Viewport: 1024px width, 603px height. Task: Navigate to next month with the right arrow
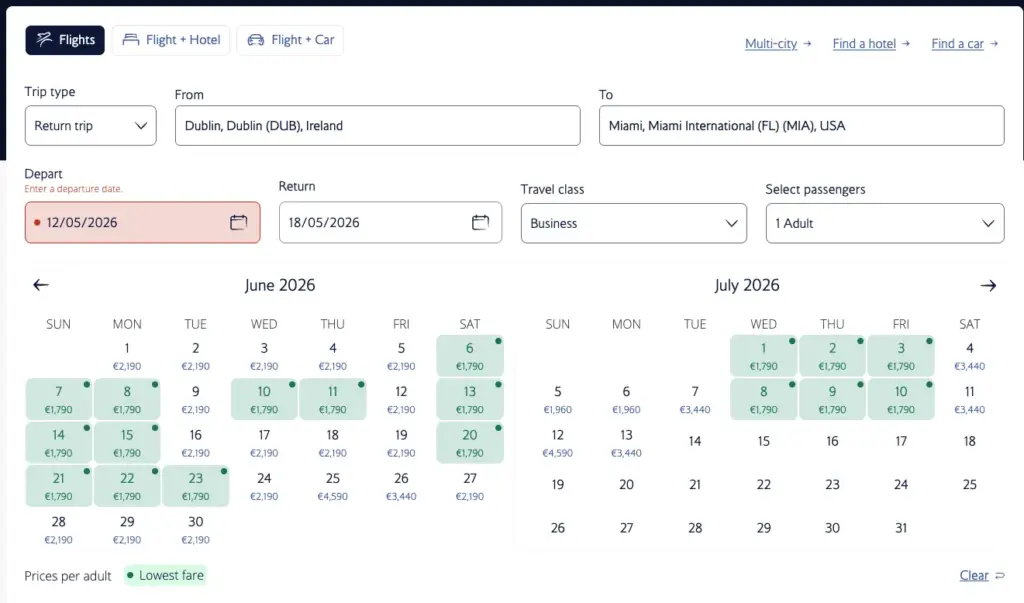point(988,284)
